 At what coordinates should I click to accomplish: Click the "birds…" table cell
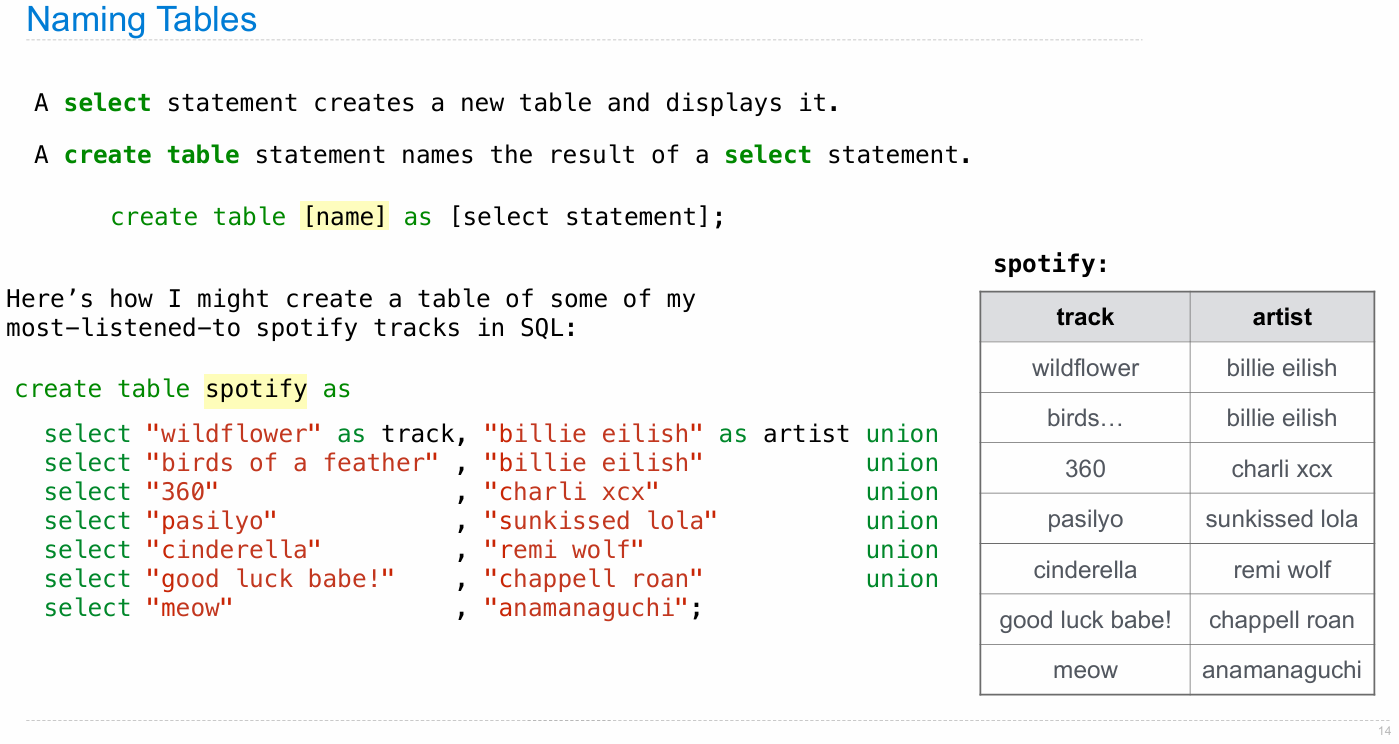pyautogui.click(x=1085, y=418)
